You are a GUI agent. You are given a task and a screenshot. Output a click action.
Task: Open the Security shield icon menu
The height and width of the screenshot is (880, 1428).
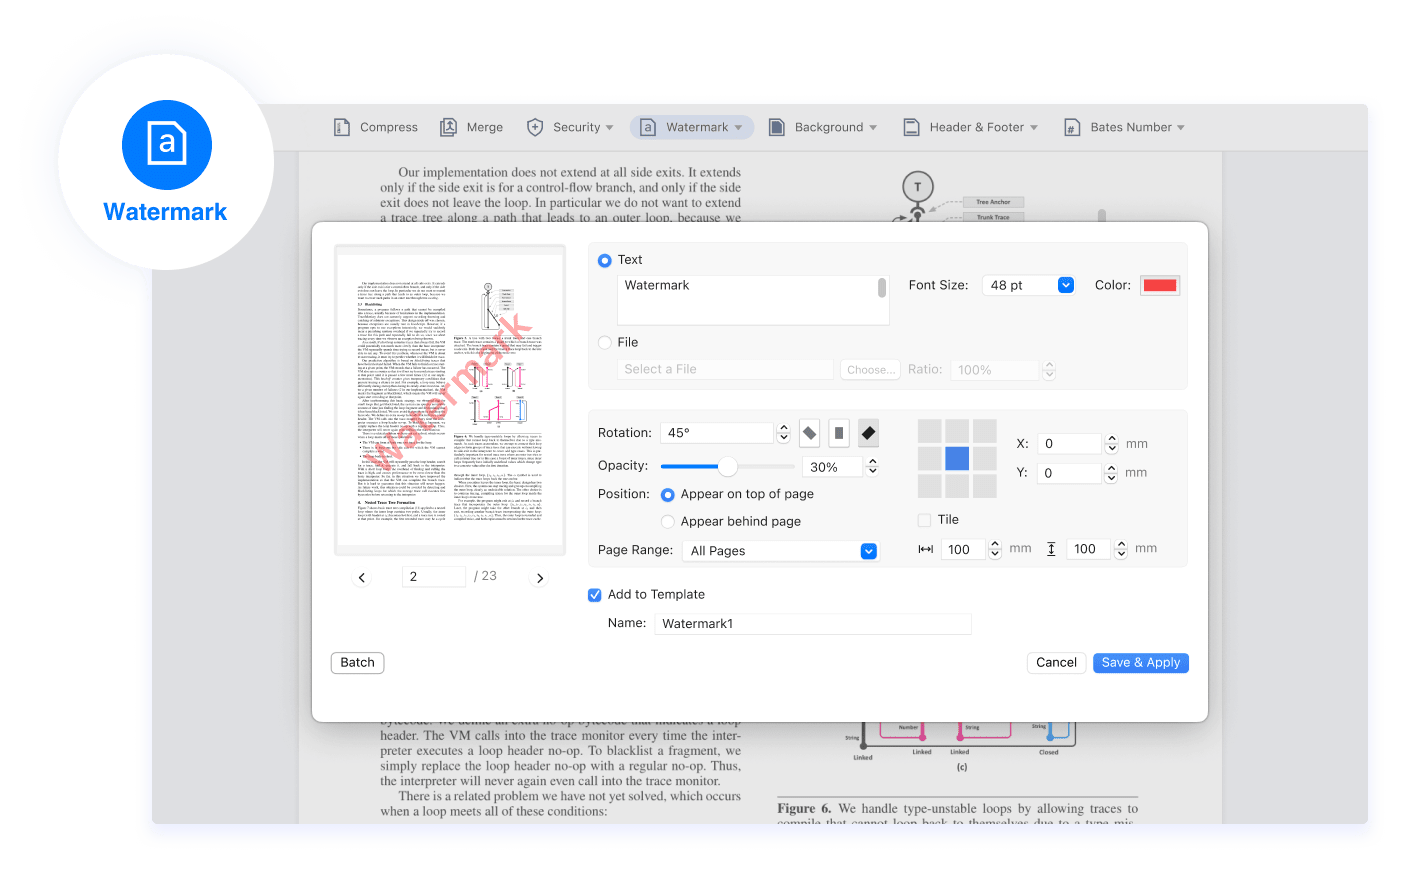(x=535, y=128)
